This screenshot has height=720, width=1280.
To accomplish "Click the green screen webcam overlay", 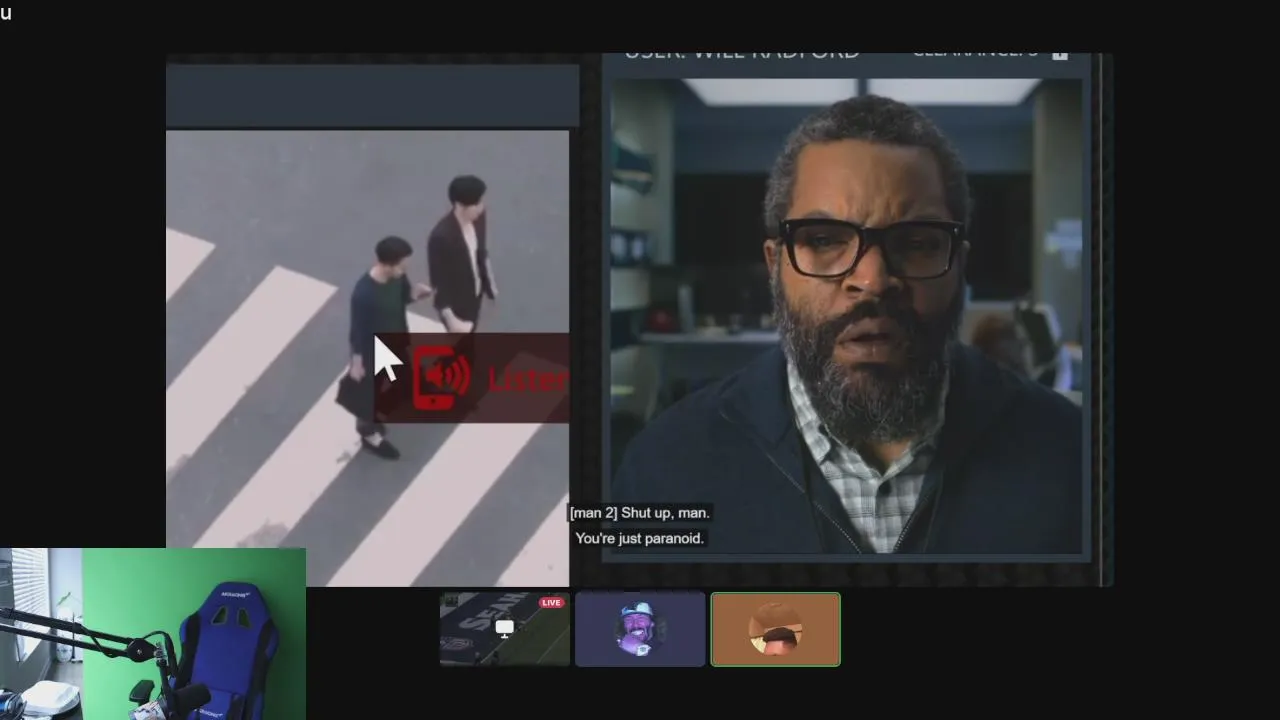I will 153,634.
